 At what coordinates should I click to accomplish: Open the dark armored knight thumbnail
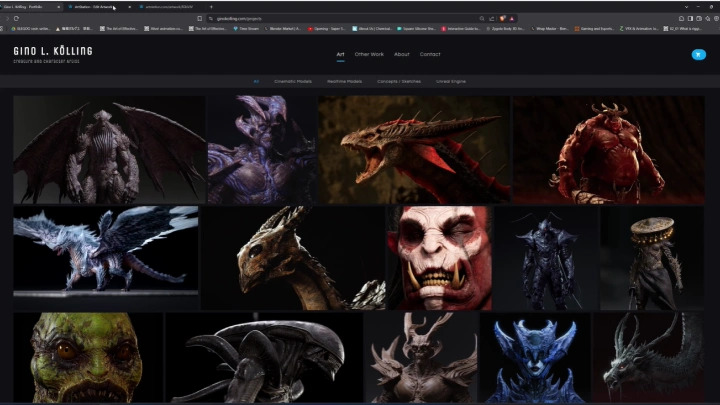546,258
